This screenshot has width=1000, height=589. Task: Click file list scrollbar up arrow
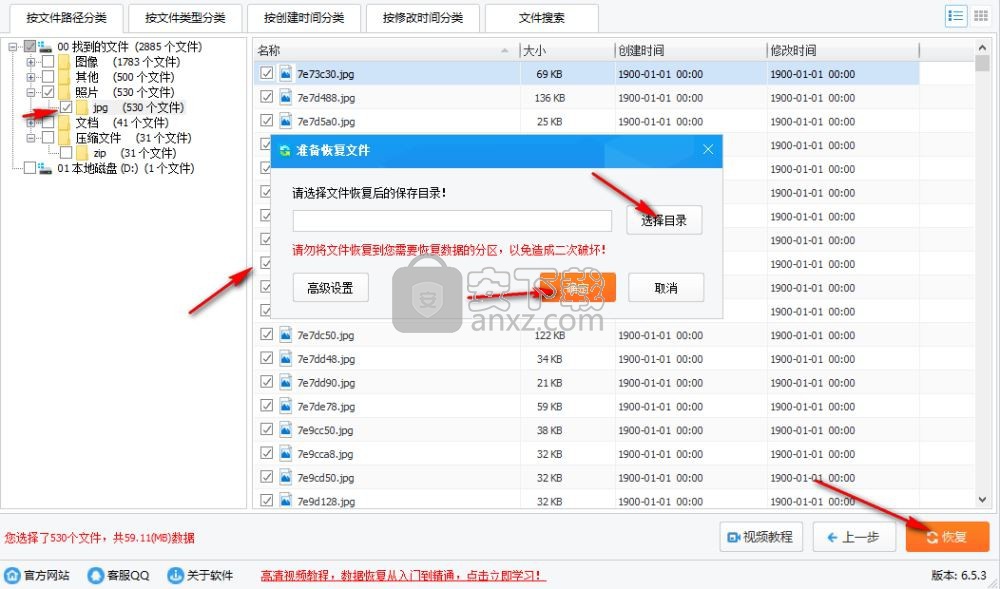coord(982,48)
